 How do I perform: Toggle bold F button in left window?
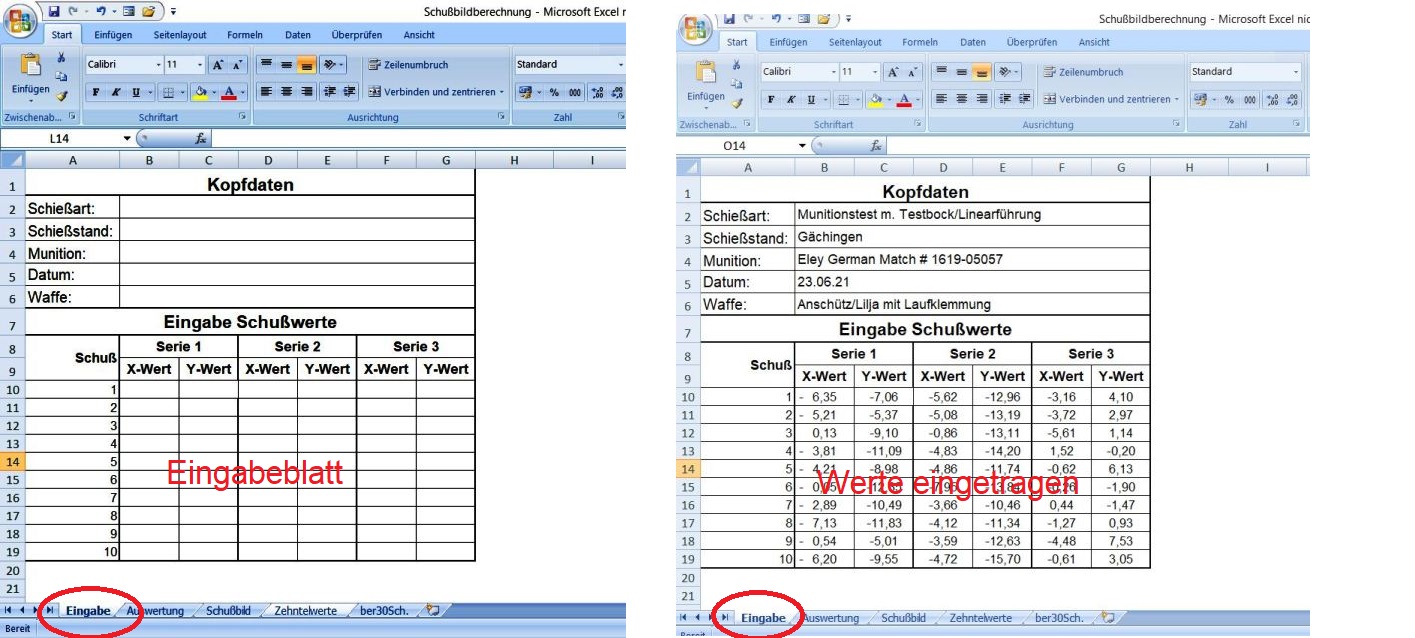pyautogui.click(x=96, y=93)
